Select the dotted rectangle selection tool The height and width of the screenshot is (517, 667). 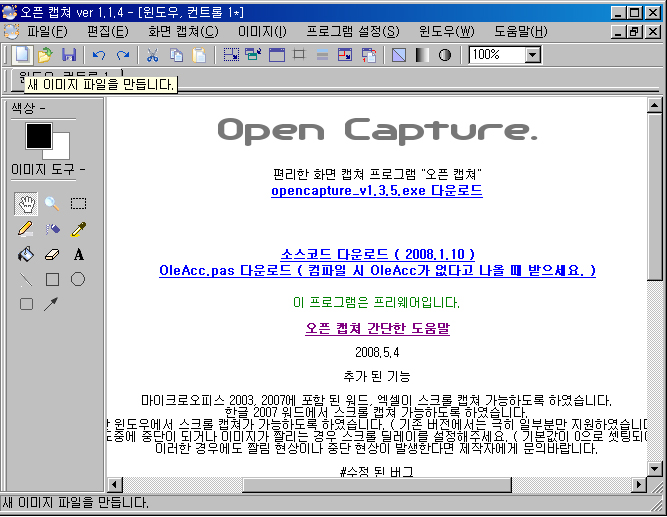coord(78,204)
